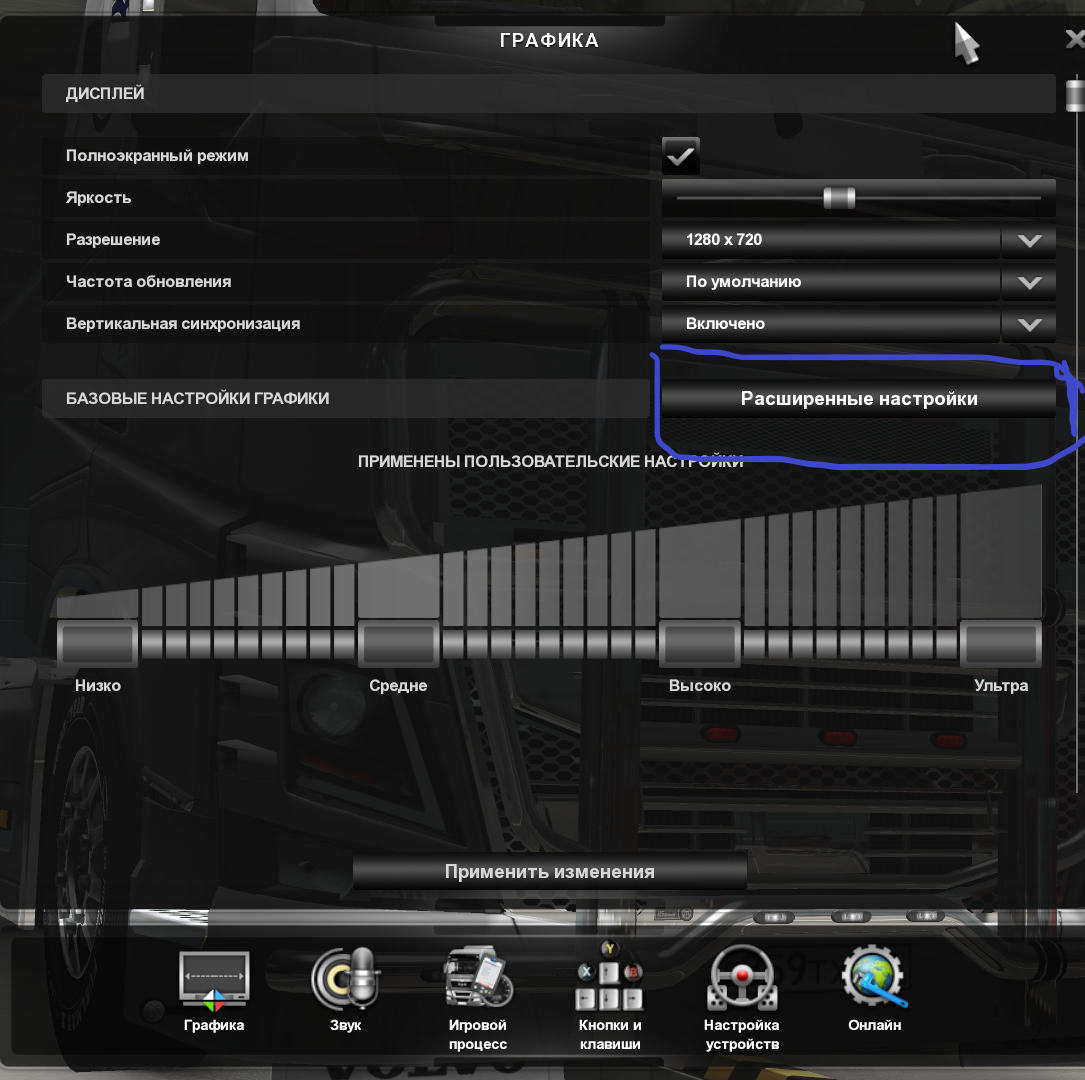Click the ПРИМЕНЕНЫ ПОЛЬЗОВАТЕЛЬСКИЕ НАСТРОЙКИ text
The height and width of the screenshot is (1080, 1085).
(551, 461)
